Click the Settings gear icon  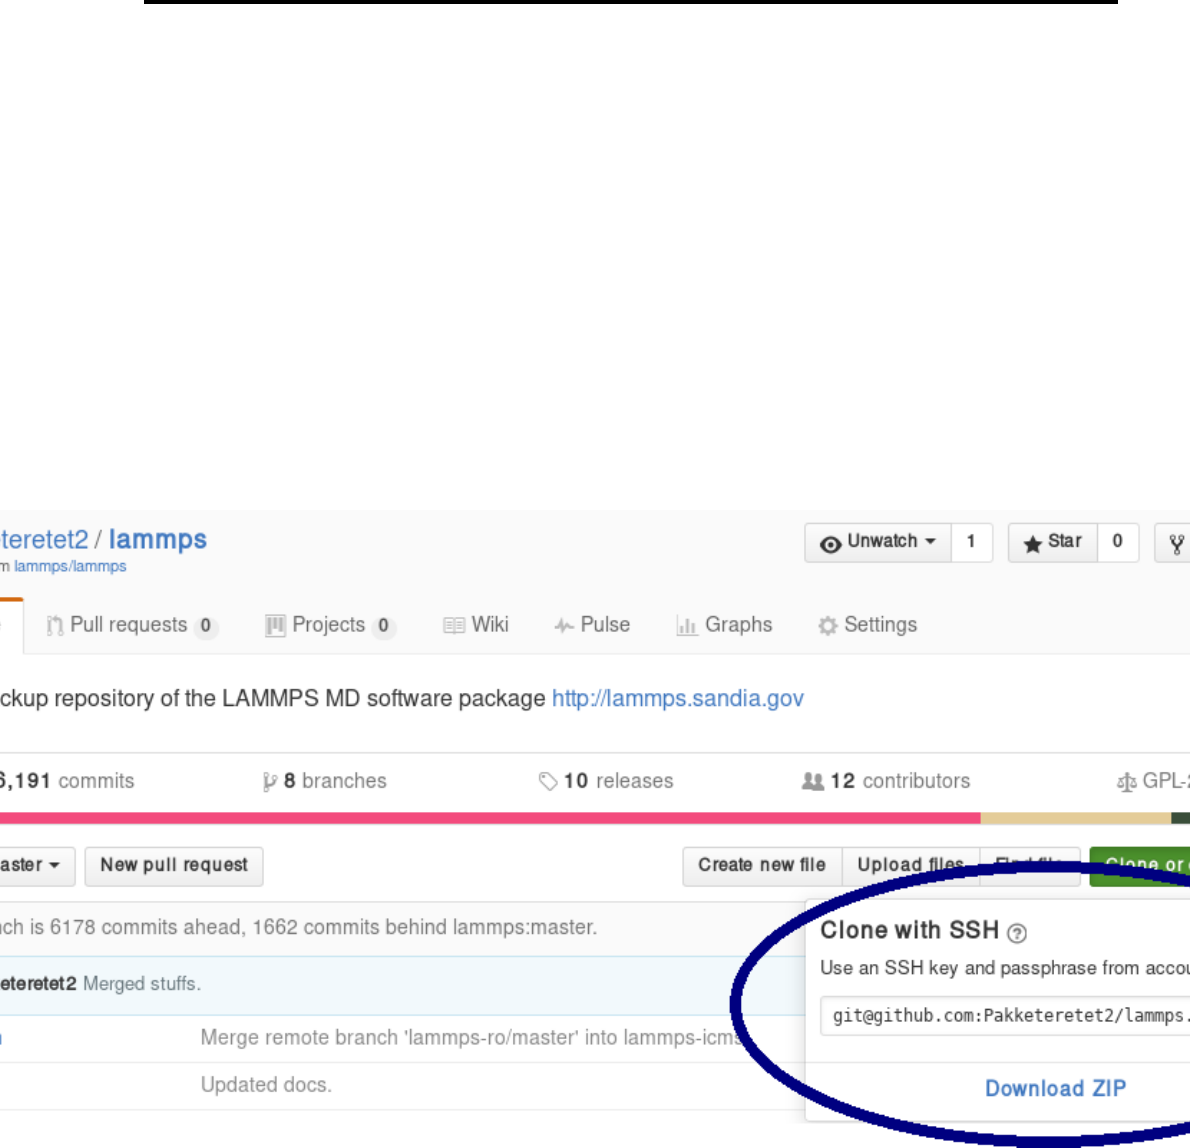pyautogui.click(x=828, y=625)
